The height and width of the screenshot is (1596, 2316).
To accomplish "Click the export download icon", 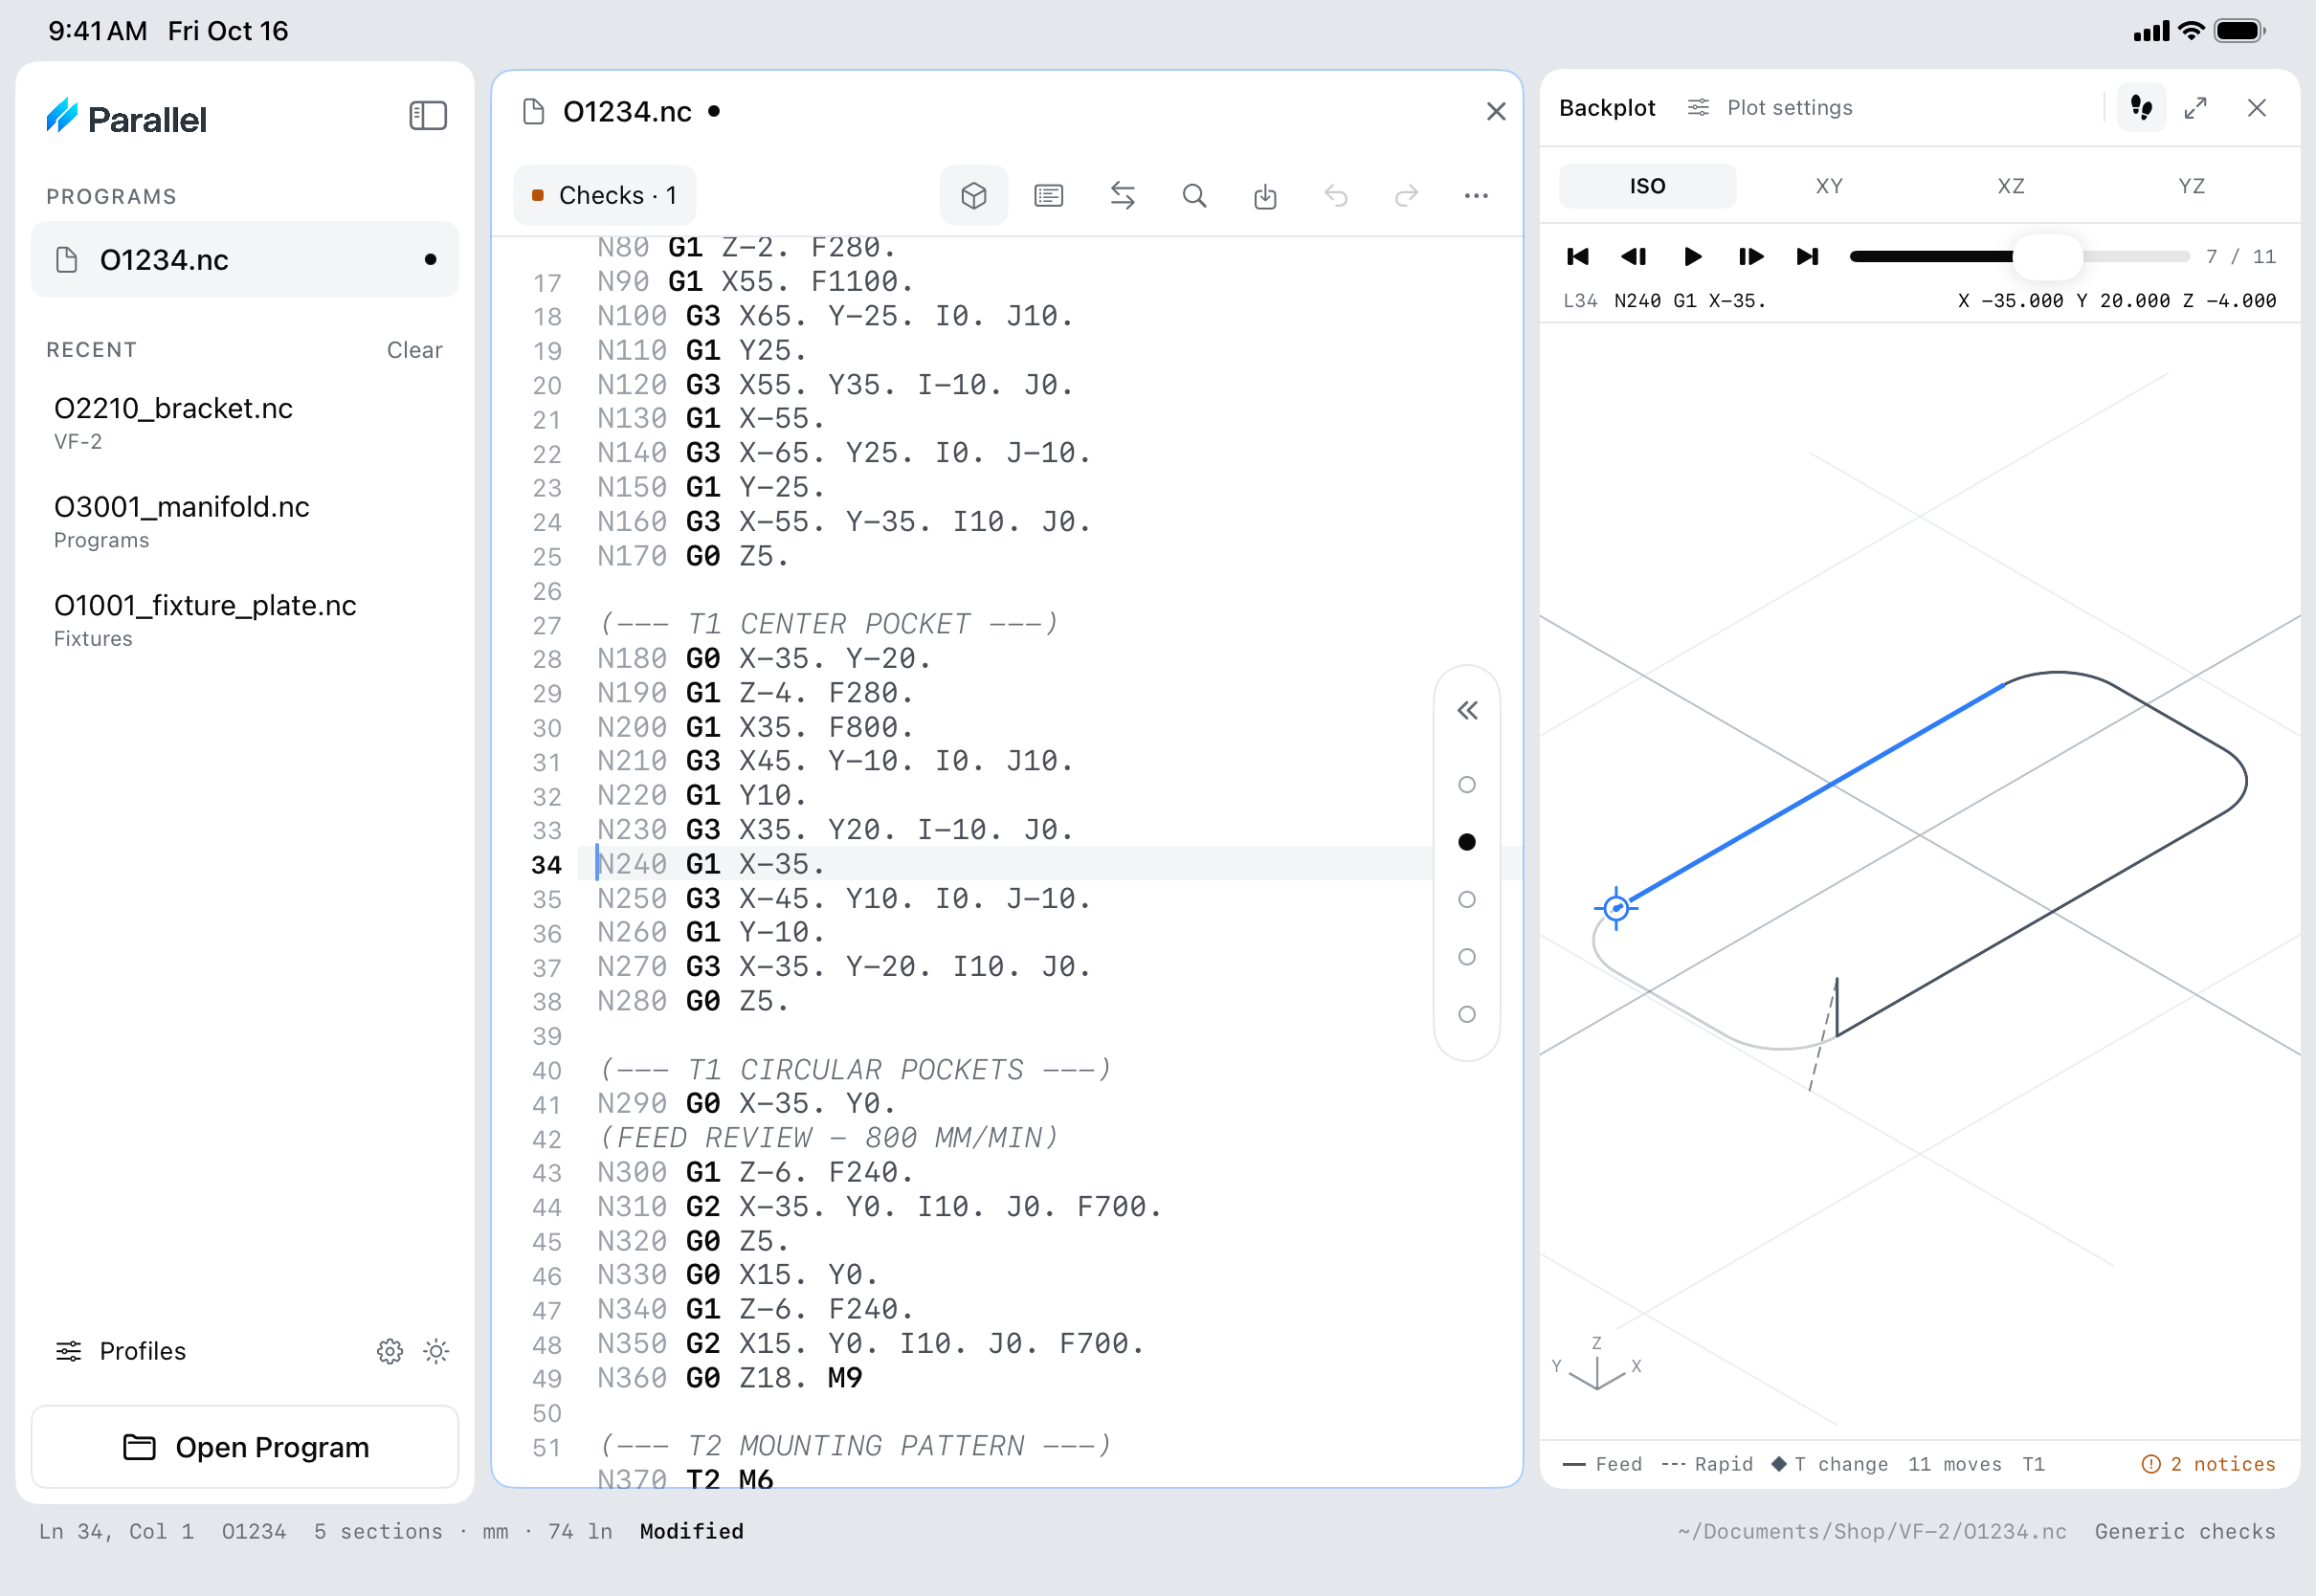I will pos(1265,195).
